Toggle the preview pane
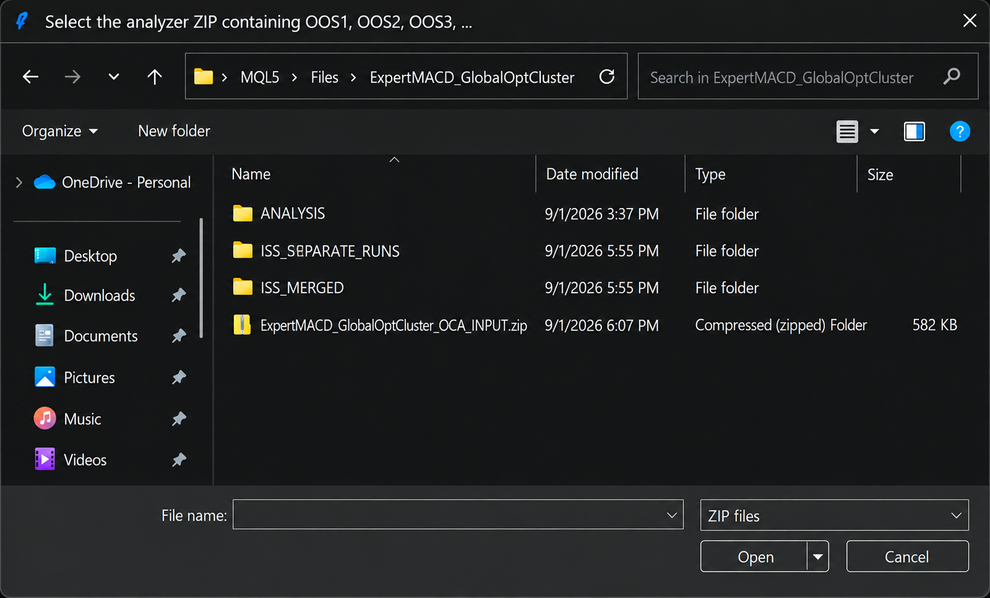This screenshot has width=990, height=598. pos(914,131)
